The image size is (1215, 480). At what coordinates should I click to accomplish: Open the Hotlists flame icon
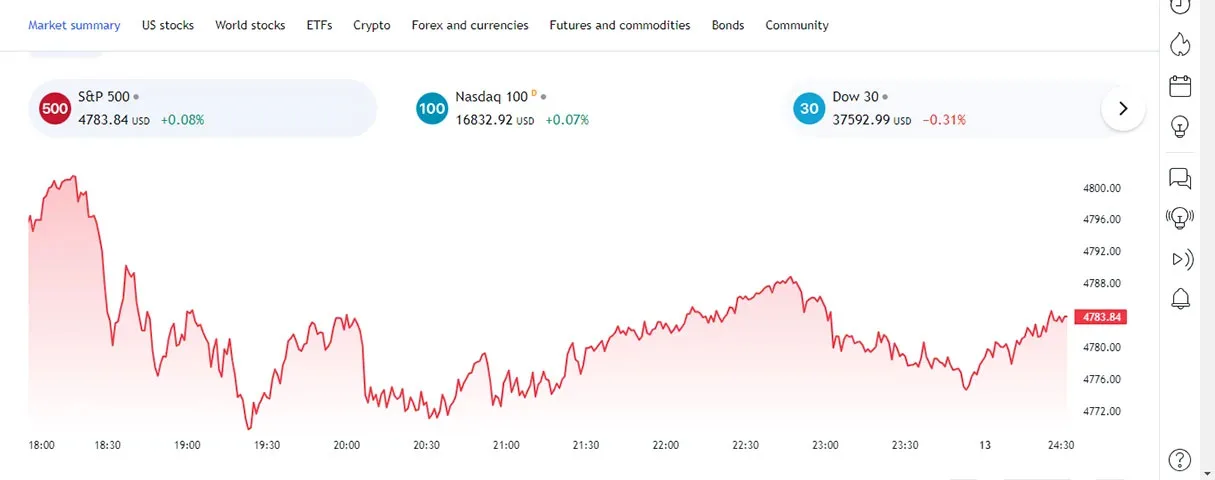(1180, 44)
